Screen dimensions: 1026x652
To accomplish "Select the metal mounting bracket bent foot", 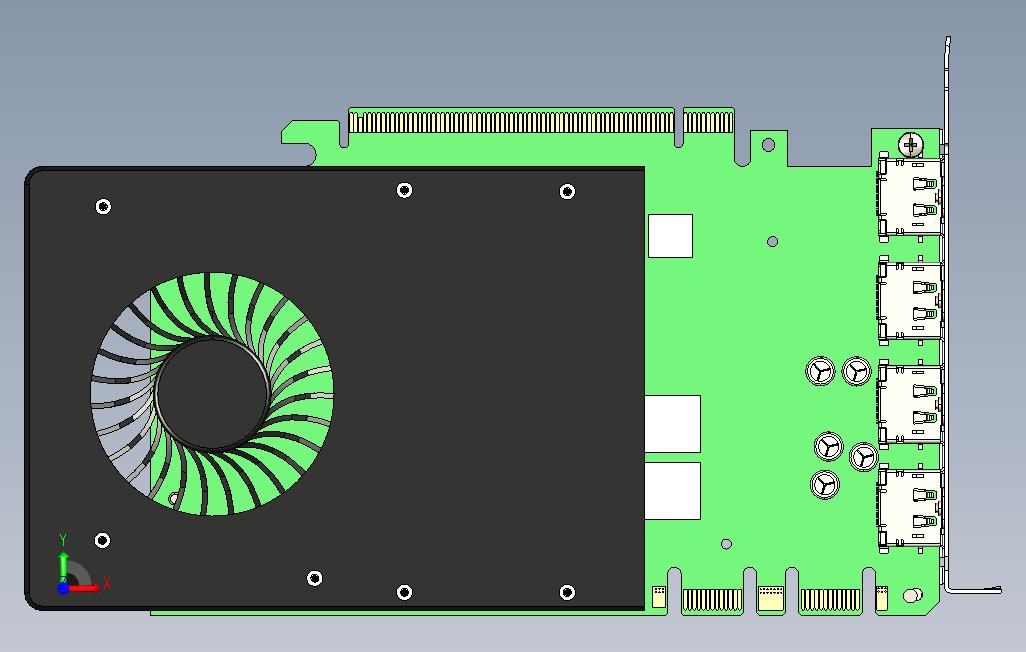I will pos(974,590).
